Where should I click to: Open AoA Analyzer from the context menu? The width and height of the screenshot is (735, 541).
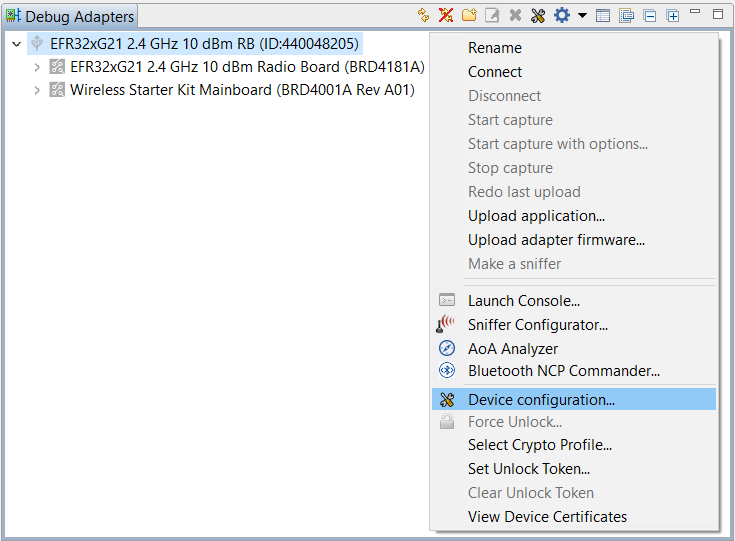(513, 349)
